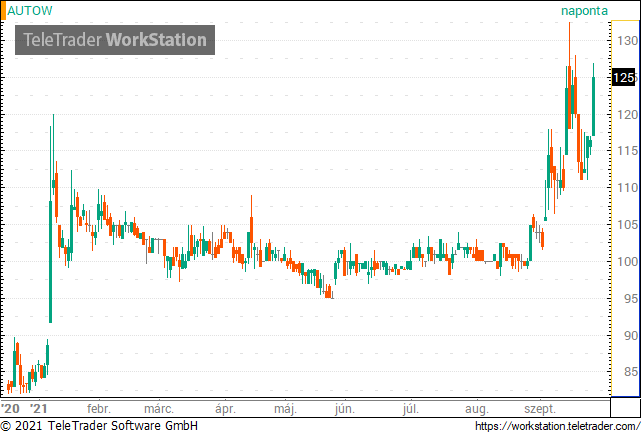Viewport: 641px width, 435px height.
Task: Click the AUTOW ticker symbol label
Action: (30, 10)
